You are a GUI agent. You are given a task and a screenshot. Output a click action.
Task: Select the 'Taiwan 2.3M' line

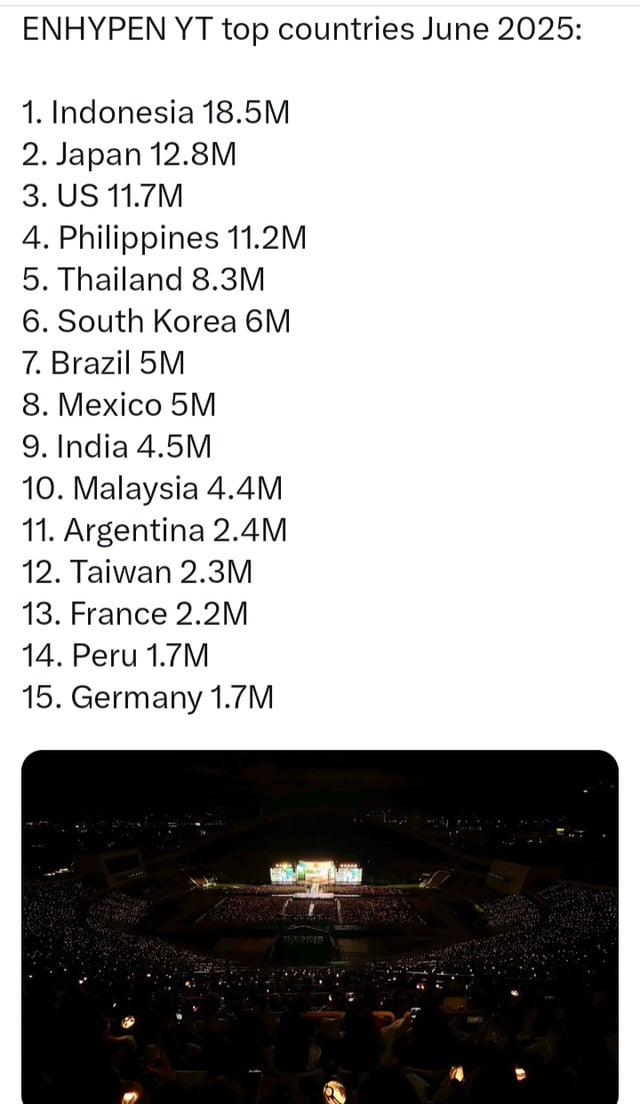pyautogui.click(x=137, y=572)
